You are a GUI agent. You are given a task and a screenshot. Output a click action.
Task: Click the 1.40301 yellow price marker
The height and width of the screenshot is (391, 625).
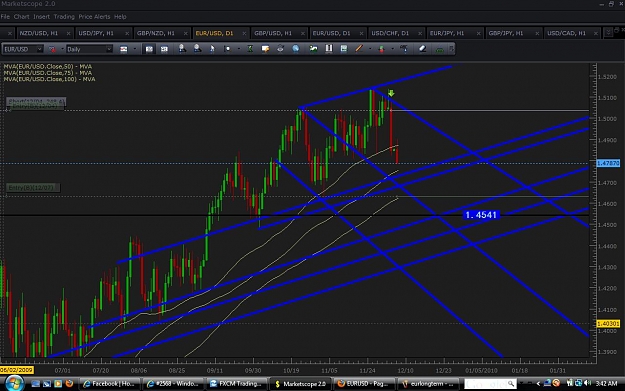click(x=608, y=324)
